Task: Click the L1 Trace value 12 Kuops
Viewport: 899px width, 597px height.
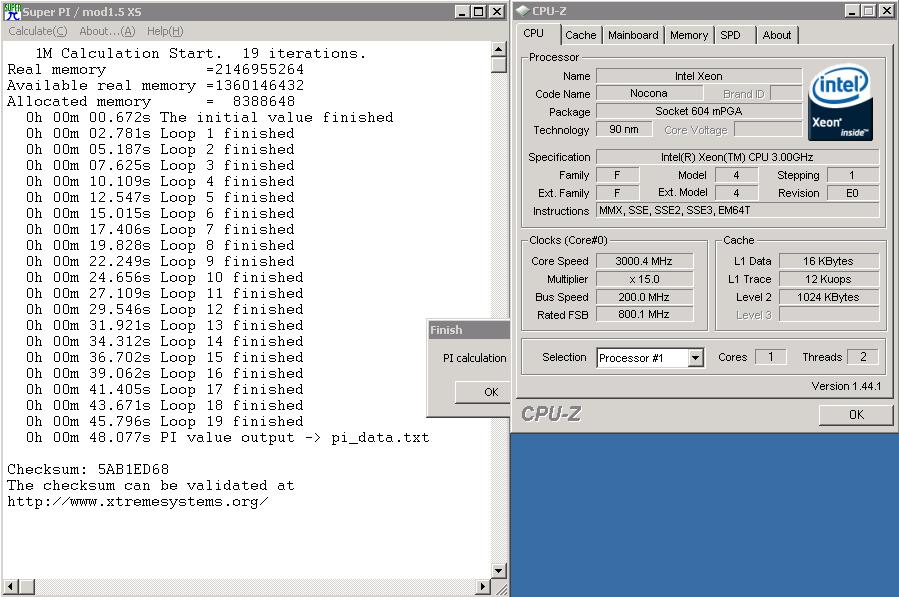Action: [x=828, y=279]
